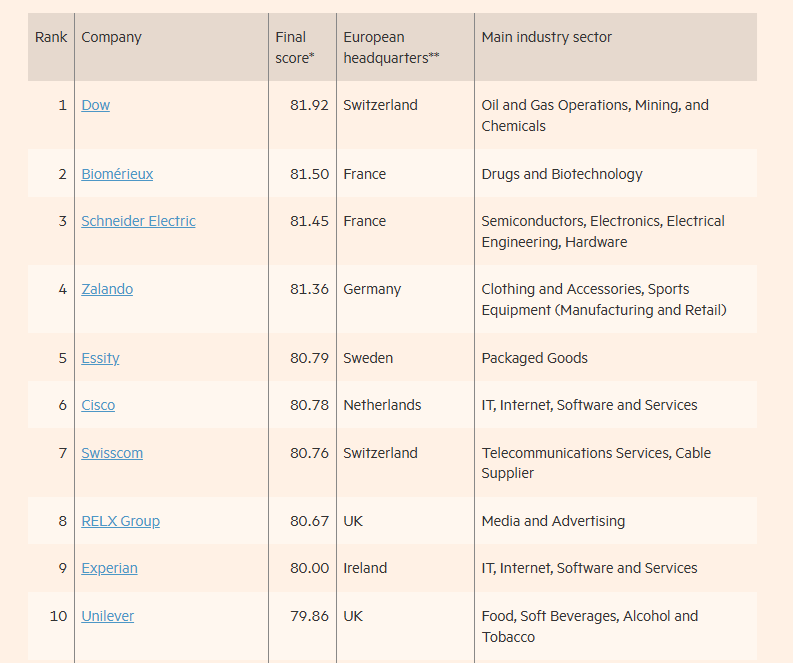
Task: Open the Dow company link
Action: pyautogui.click(x=96, y=105)
